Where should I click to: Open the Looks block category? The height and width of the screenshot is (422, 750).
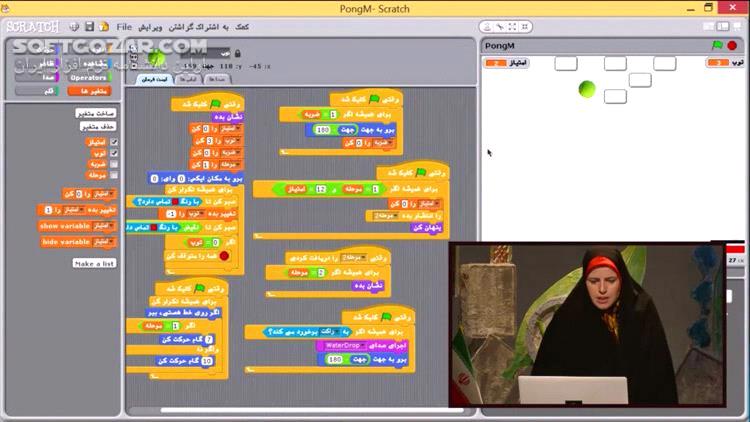coord(37,64)
